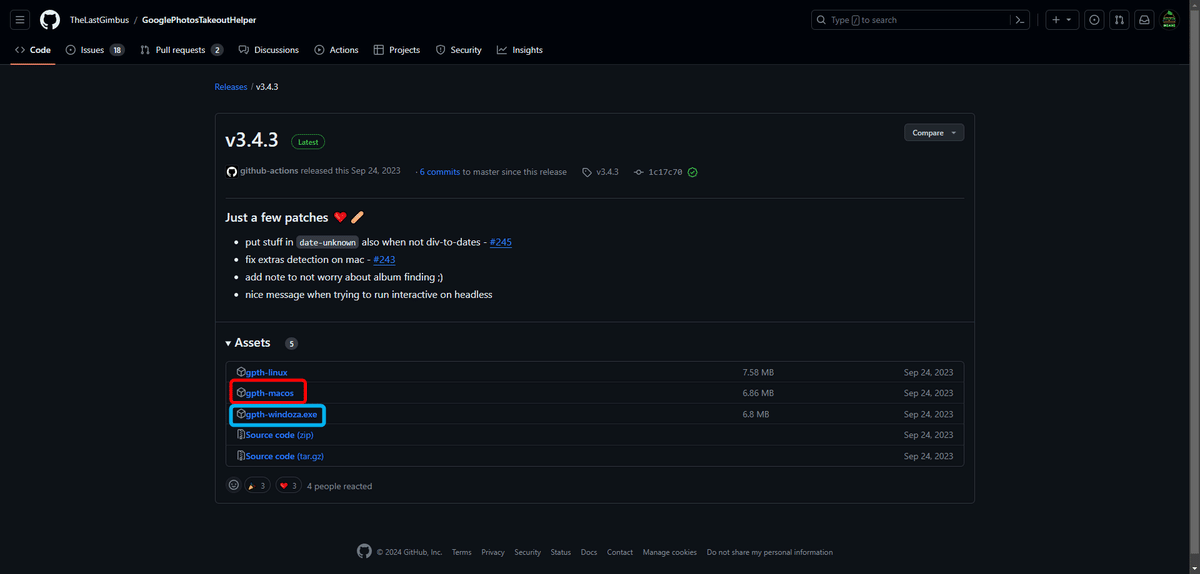Download gpth-windoza.exe asset
Image resolution: width=1200 pixels, height=574 pixels.
[281, 414]
